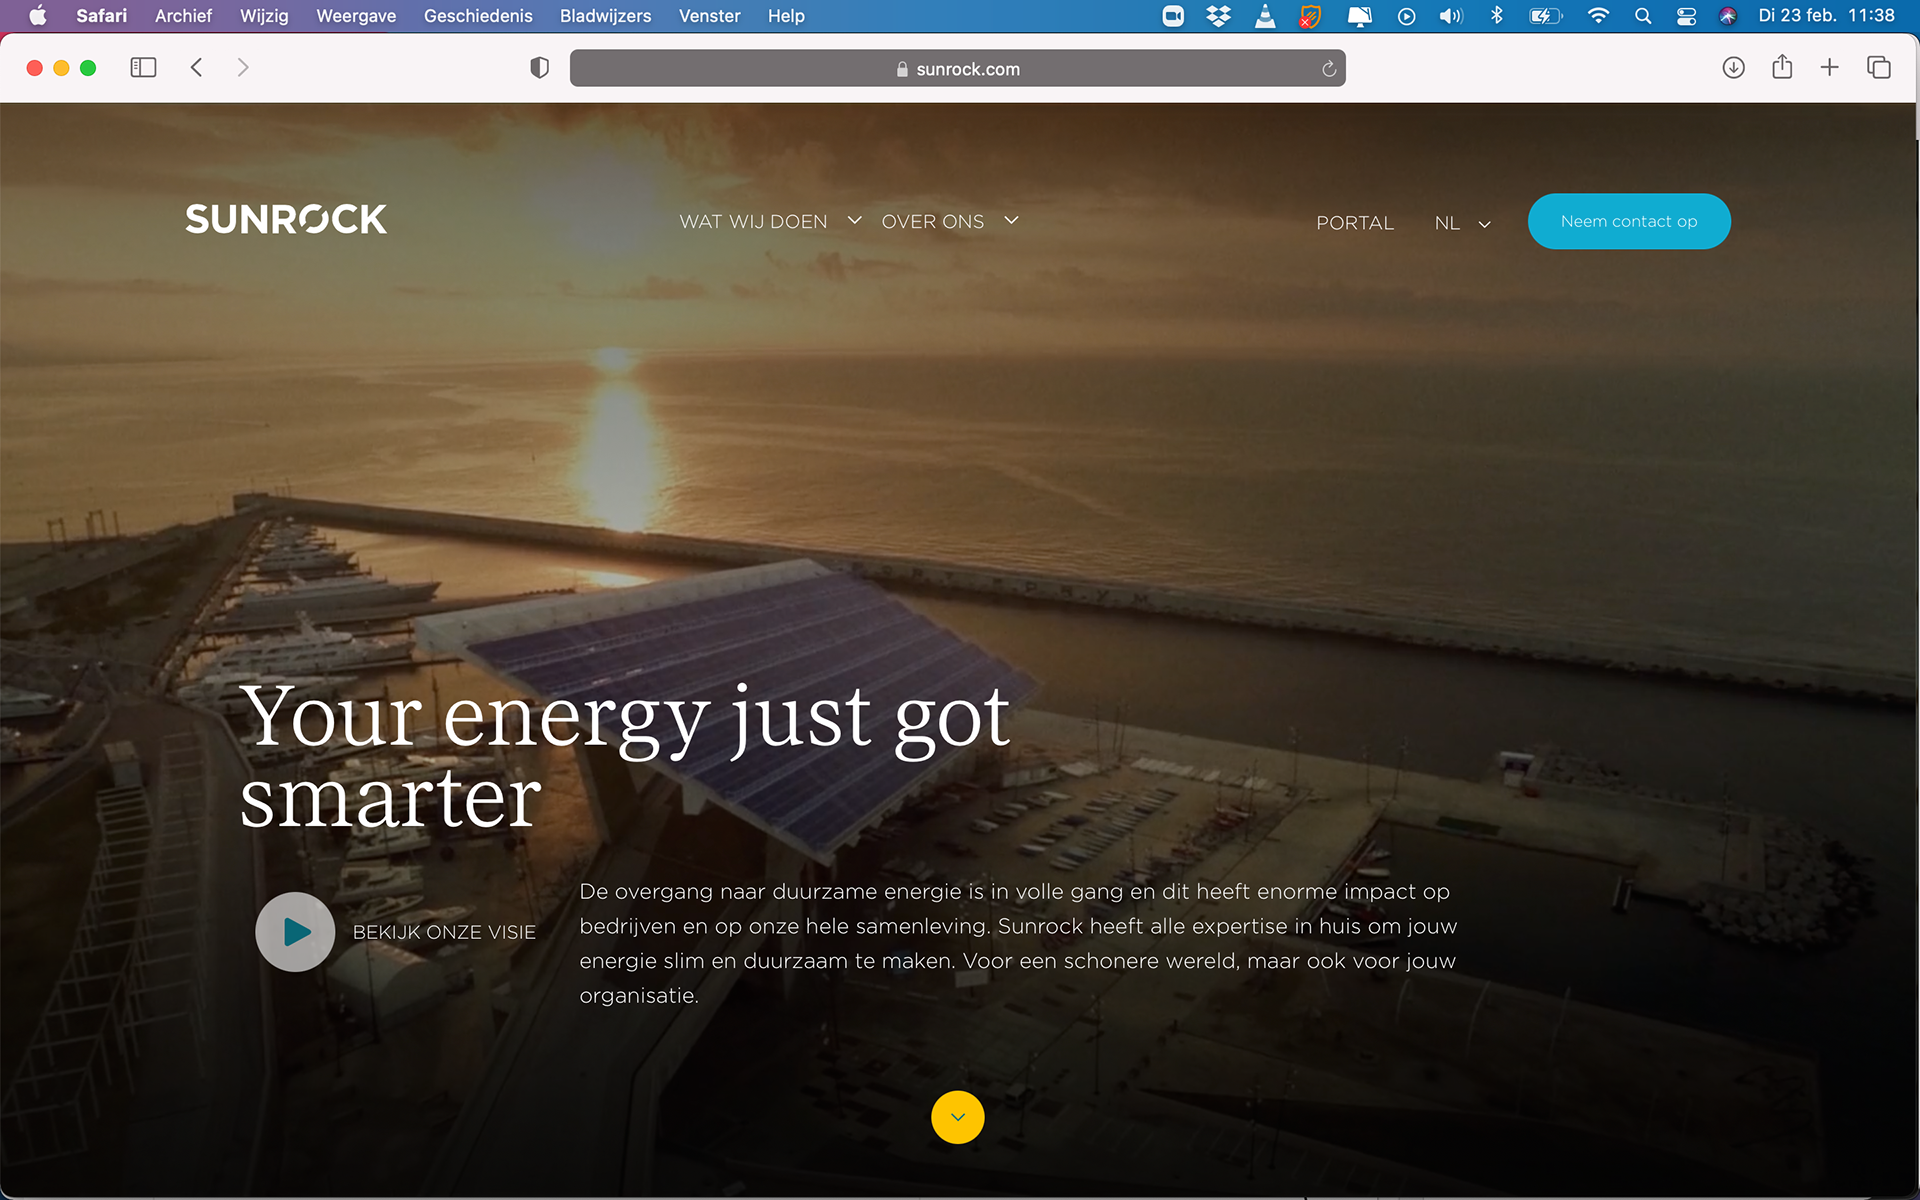Image resolution: width=1920 pixels, height=1200 pixels.
Task: Open the Venster menu
Action: click(x=709, y=16)
